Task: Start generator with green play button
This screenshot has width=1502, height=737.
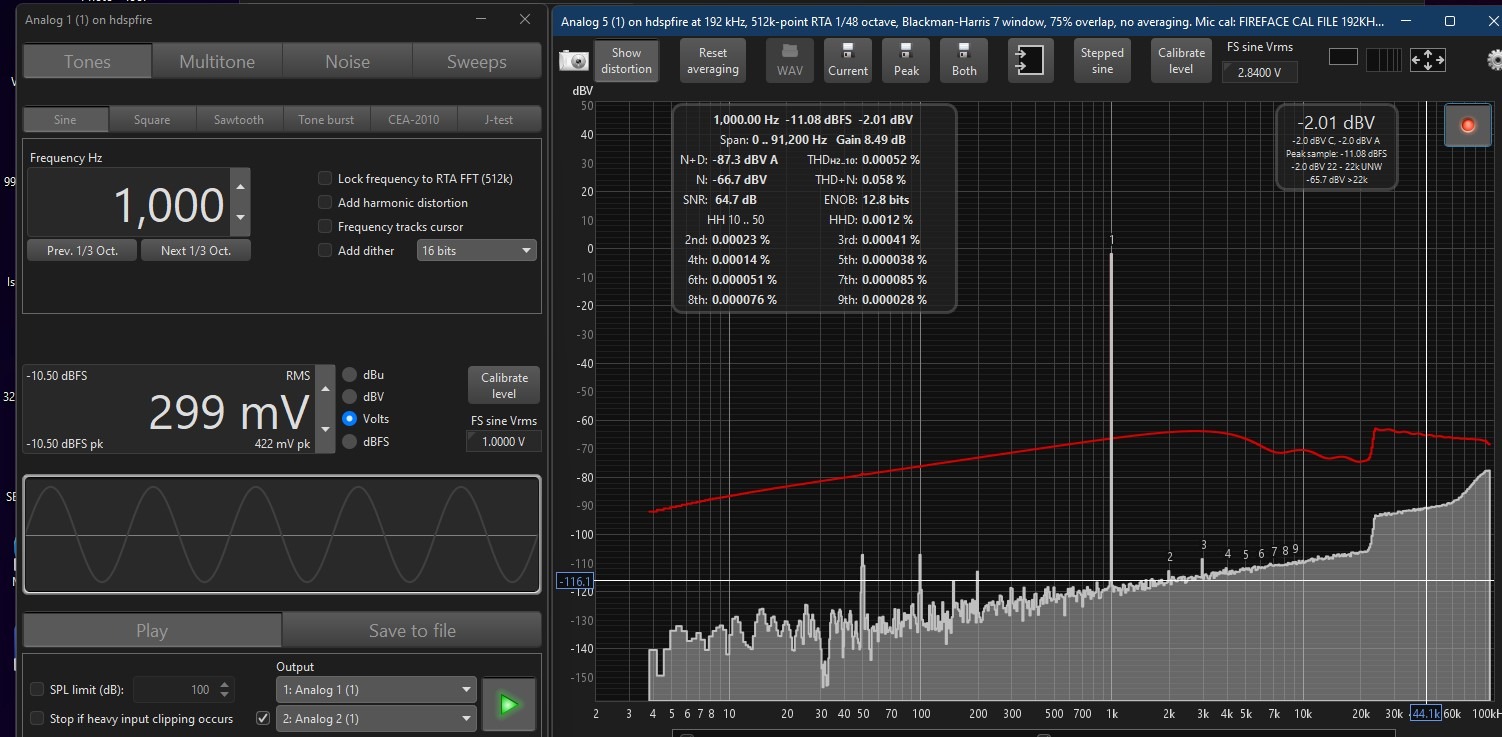Action: pyautogui.click(x=508, y=704)
